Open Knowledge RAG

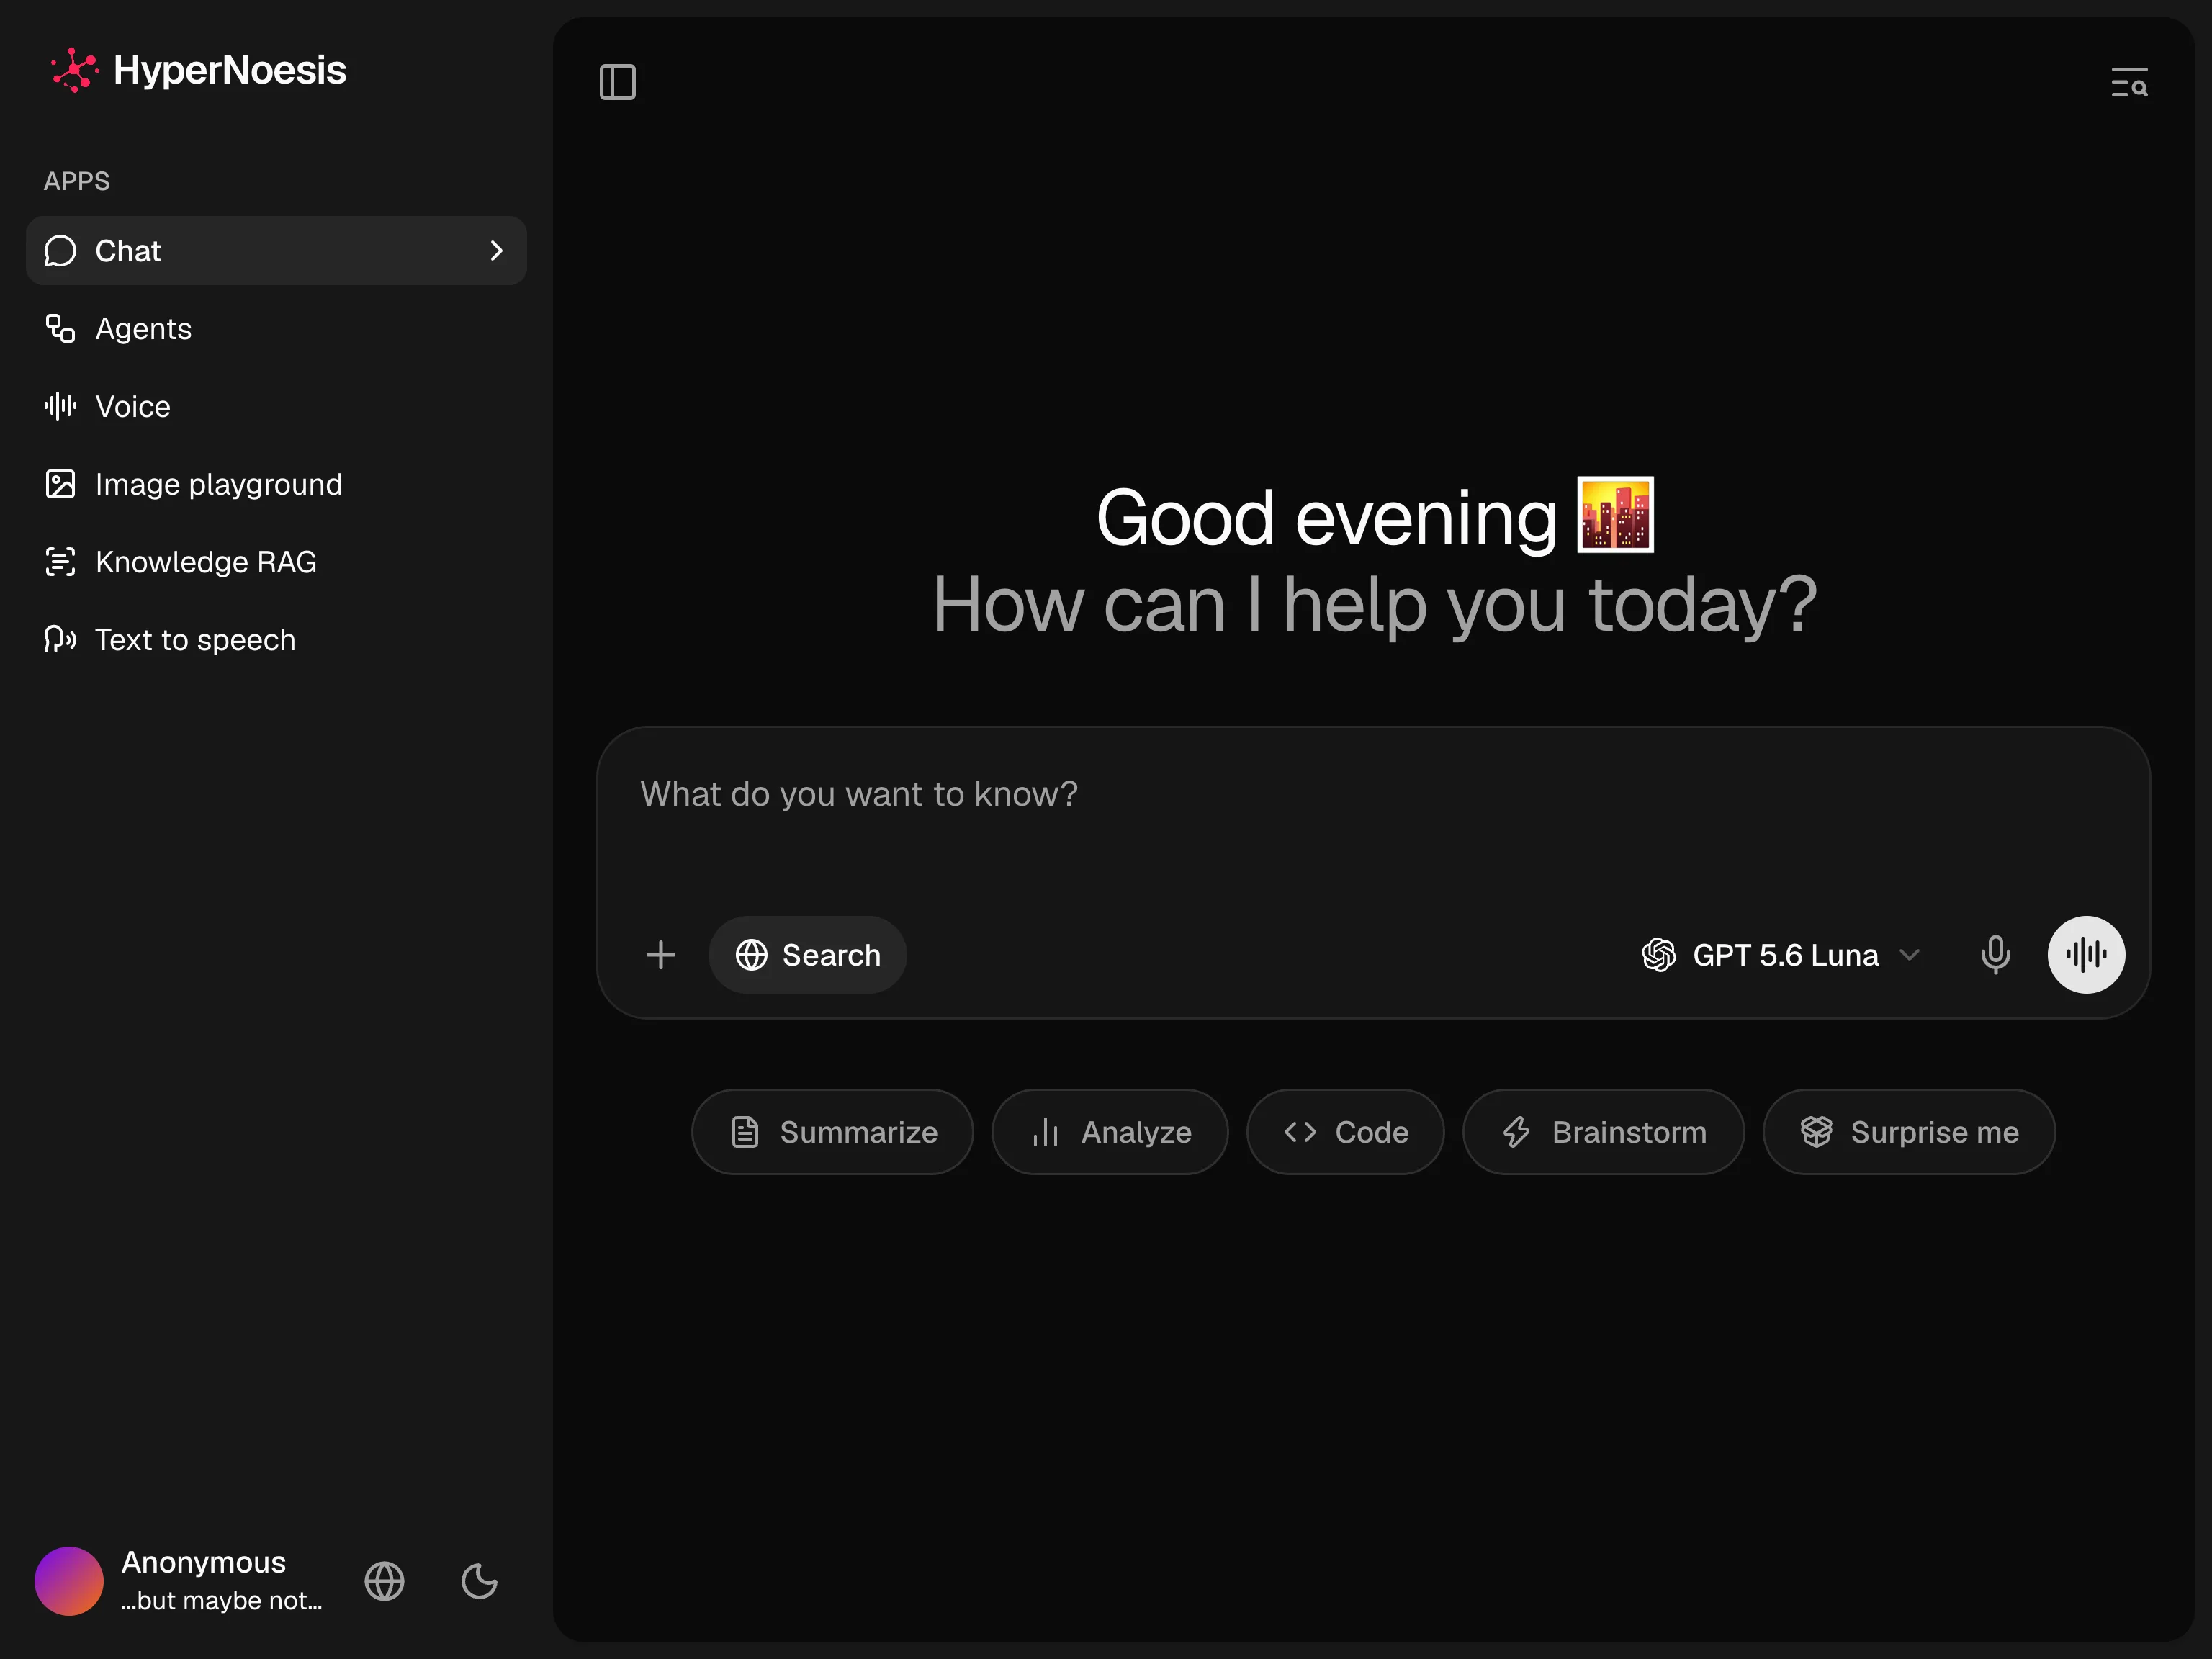click(276, 562)
